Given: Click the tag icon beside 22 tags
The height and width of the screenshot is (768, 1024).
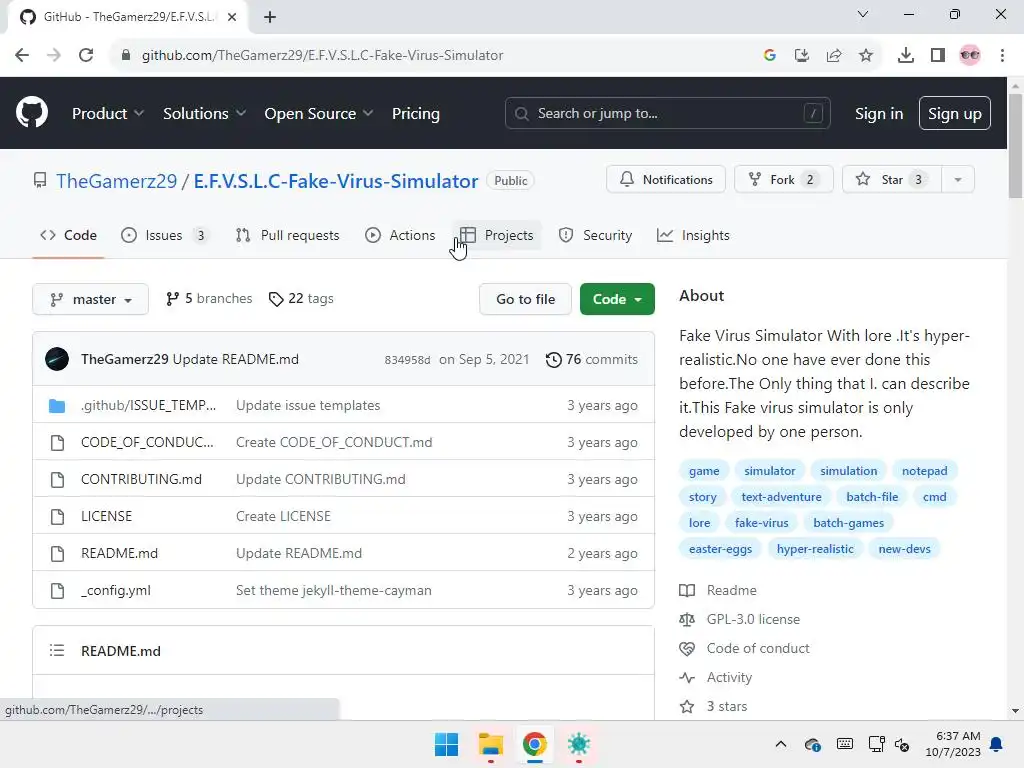Looking at the screenshot, I should 276,298.
